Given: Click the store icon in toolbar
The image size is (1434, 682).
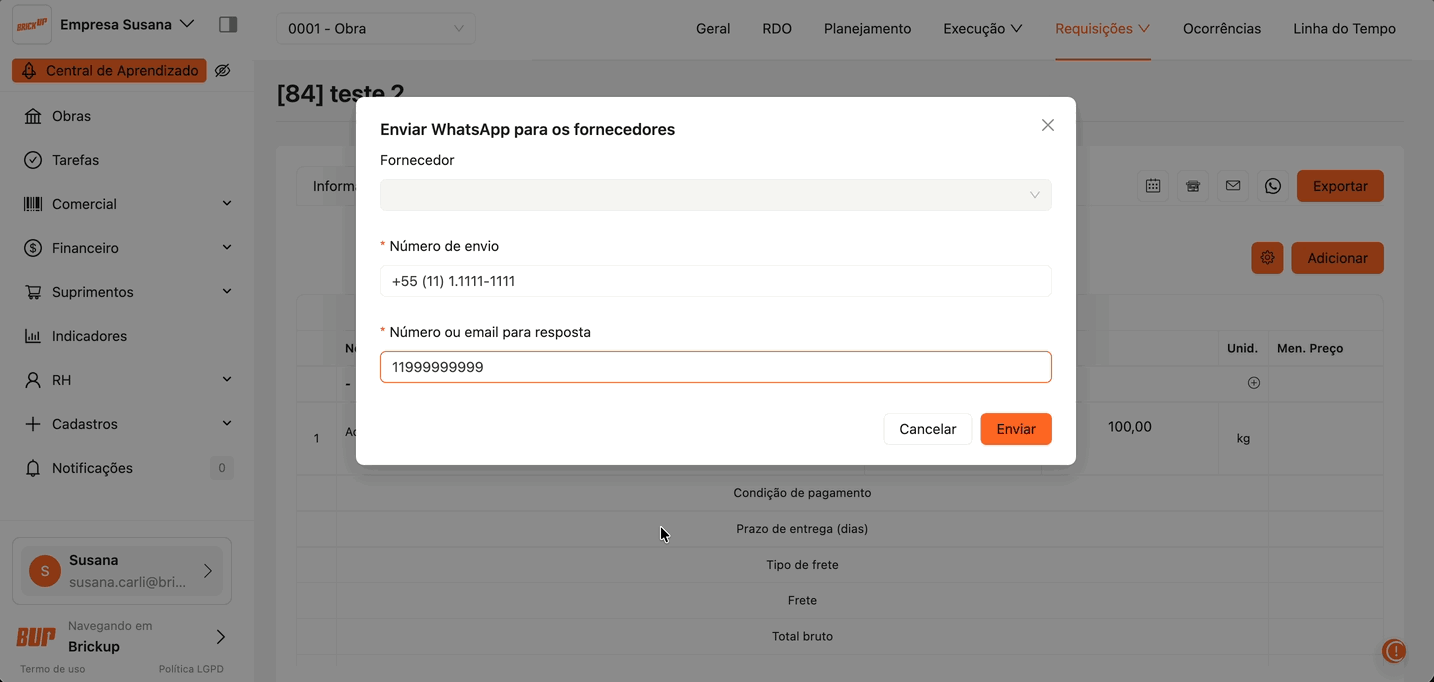Looking at the screenshot, I should point(1193,186).
